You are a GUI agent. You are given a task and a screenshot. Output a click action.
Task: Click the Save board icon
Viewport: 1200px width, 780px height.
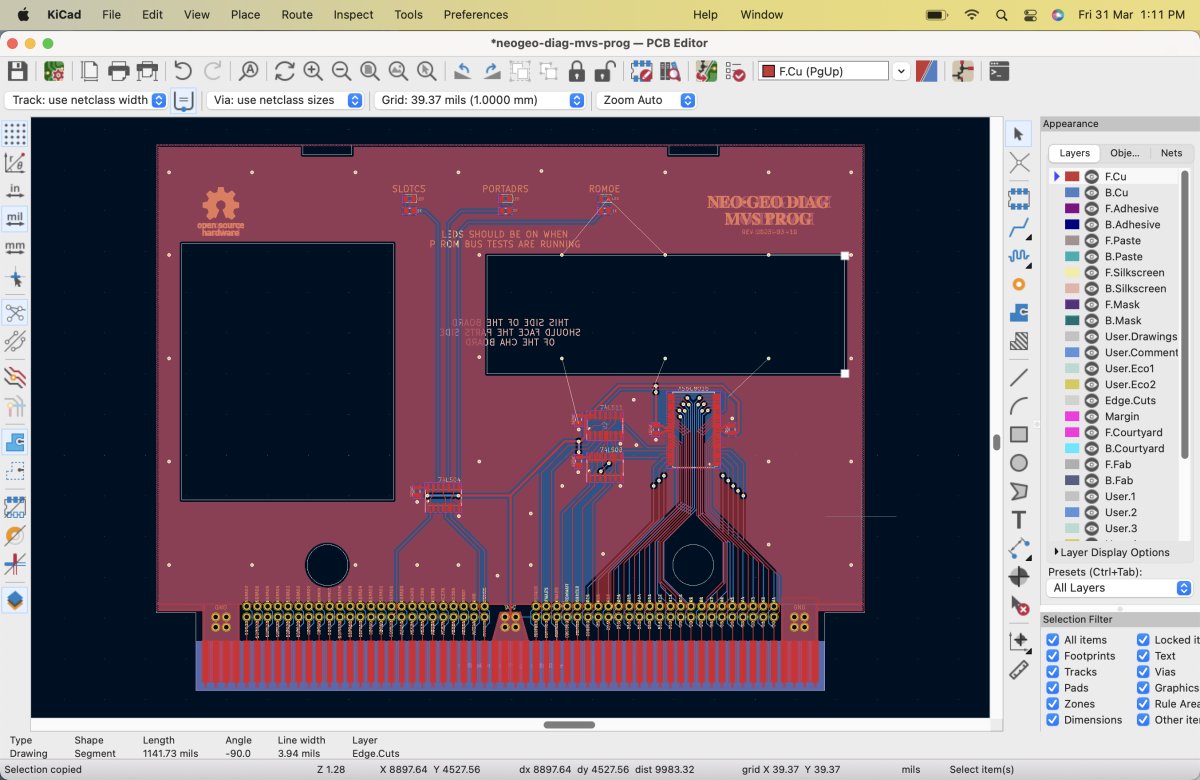pyautogui.click(x=17, y=71)
